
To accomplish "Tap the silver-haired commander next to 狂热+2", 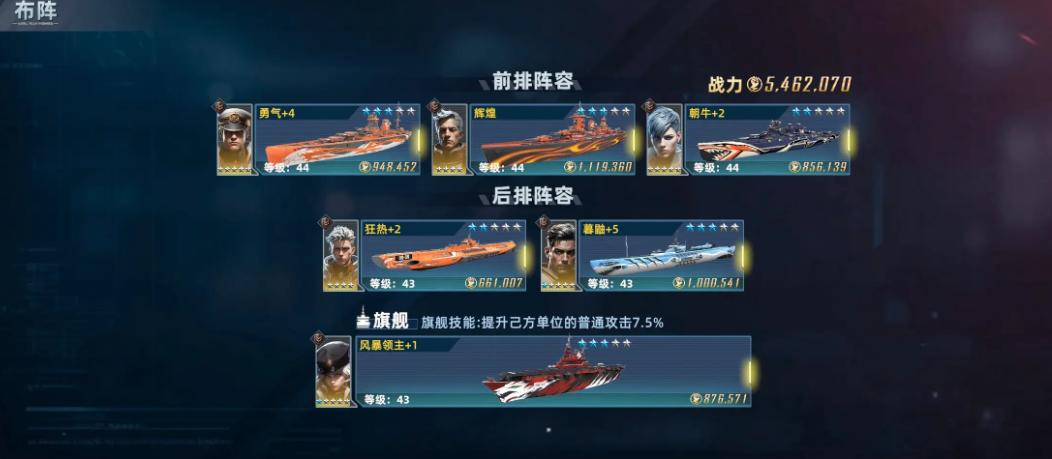I will tap(341, 256).
